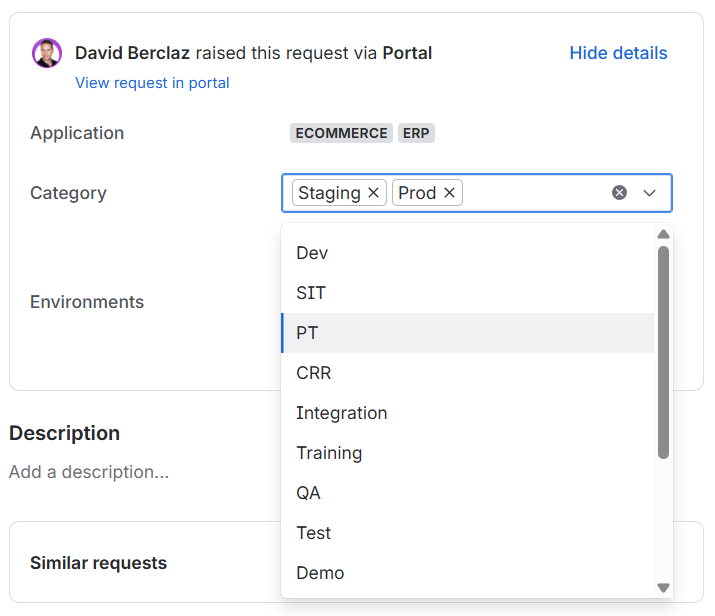The height and width of the screenshot is (616, 715).
Task: Remove the Prod tag from Category
Action: (x=450, y=193)
